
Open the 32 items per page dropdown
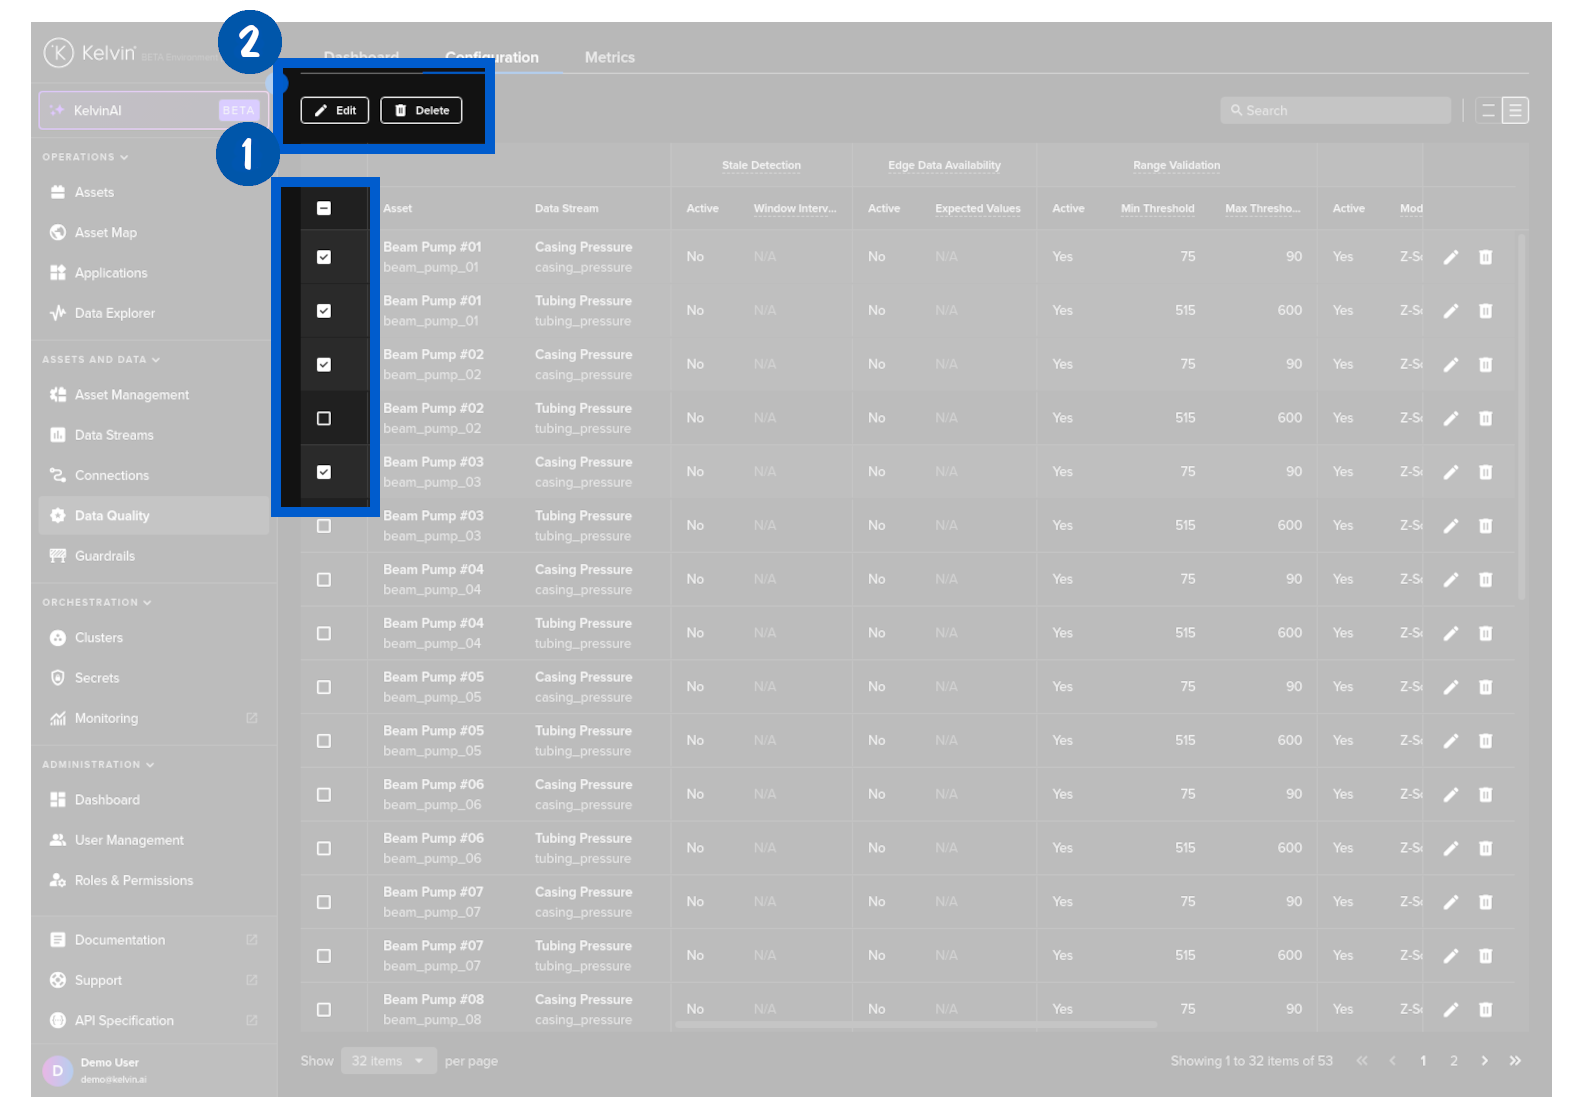(388, 1061)
